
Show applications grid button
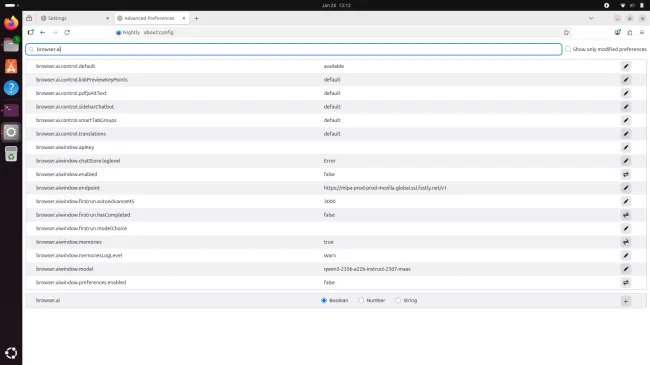[11, 353]
